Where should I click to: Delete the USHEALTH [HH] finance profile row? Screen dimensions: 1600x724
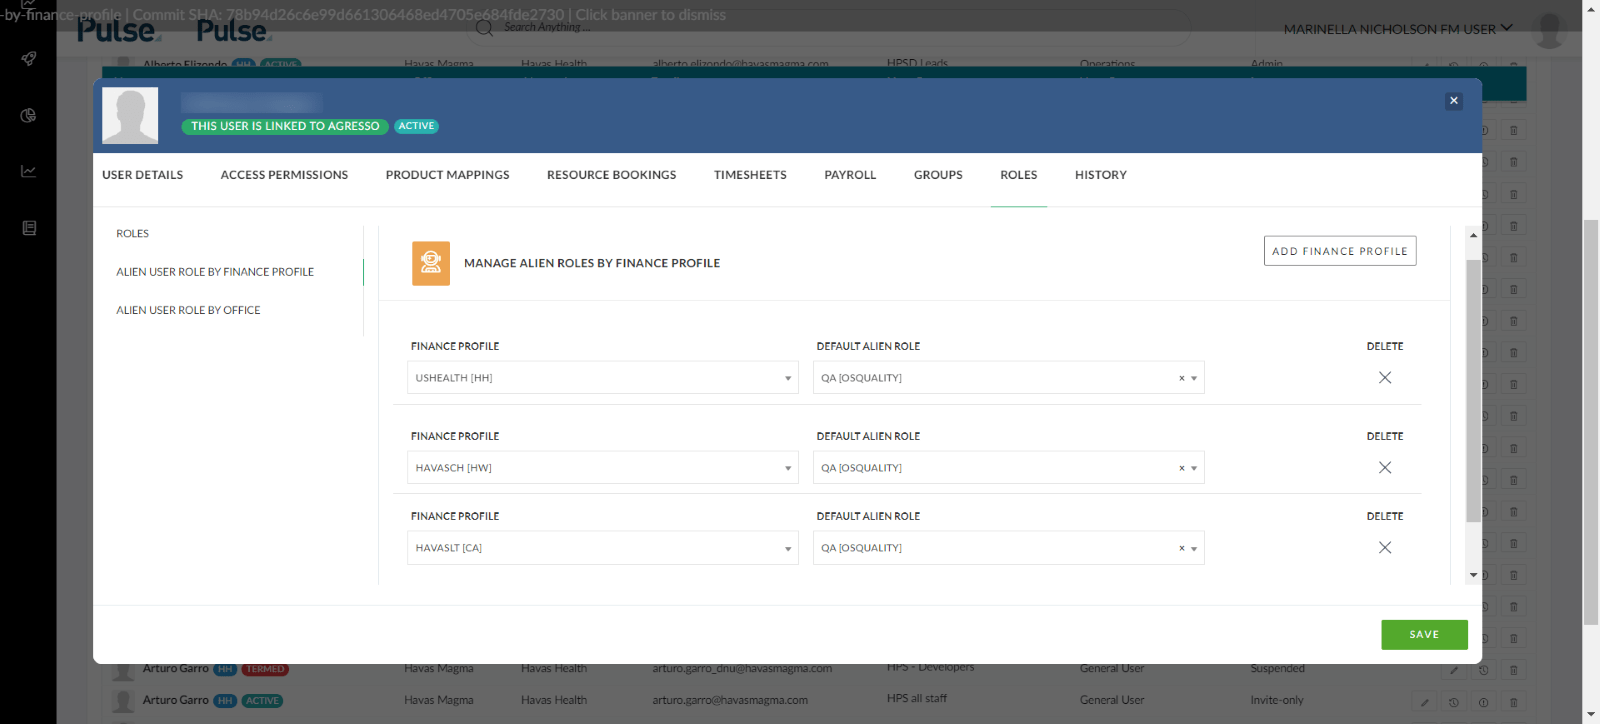tap(1385, 377)
